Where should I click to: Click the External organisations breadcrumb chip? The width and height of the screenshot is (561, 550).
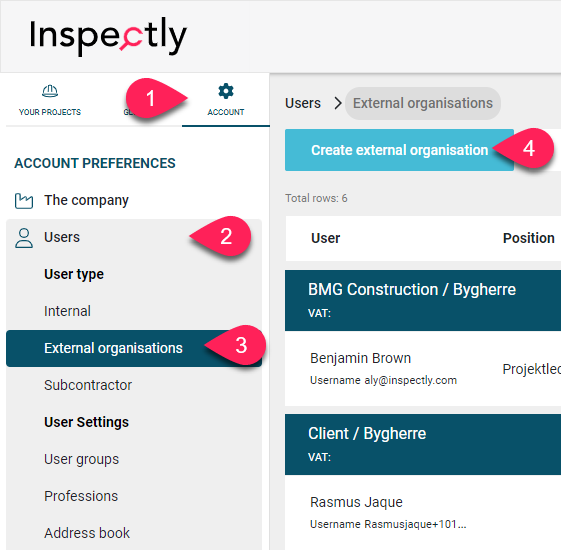[x=423, y=103]
